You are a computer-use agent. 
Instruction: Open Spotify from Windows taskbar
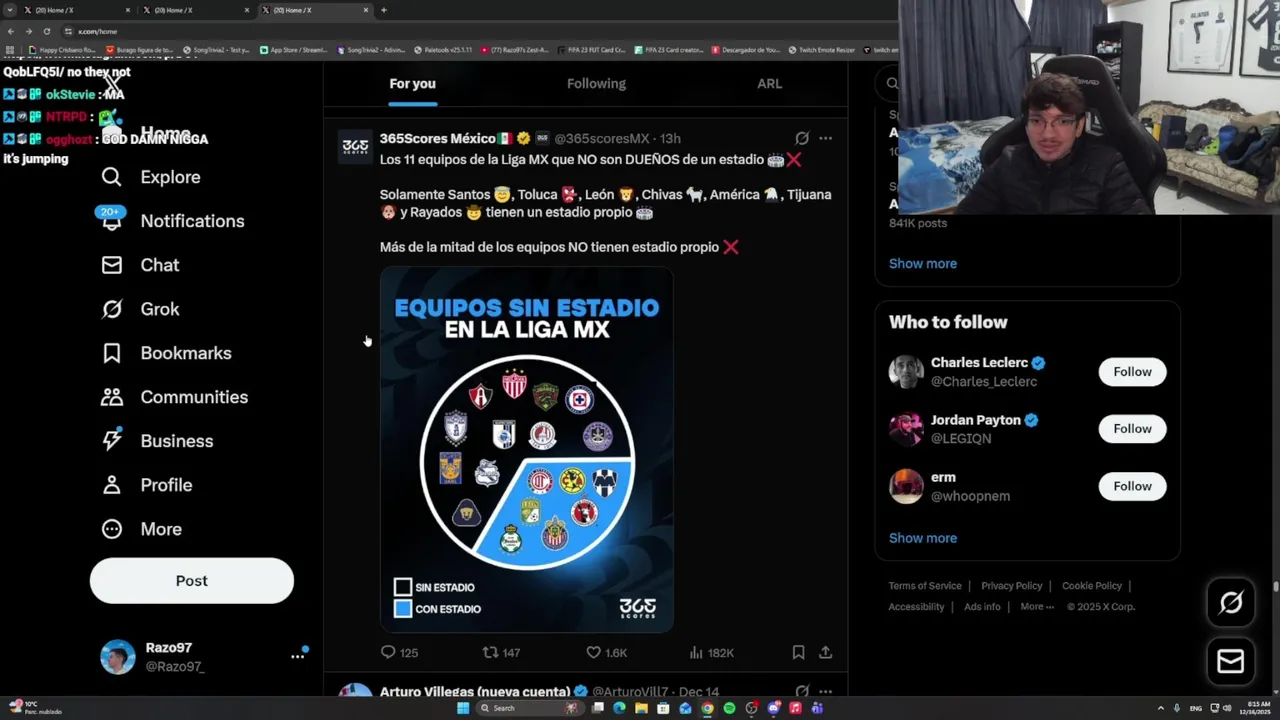(729, 708)
